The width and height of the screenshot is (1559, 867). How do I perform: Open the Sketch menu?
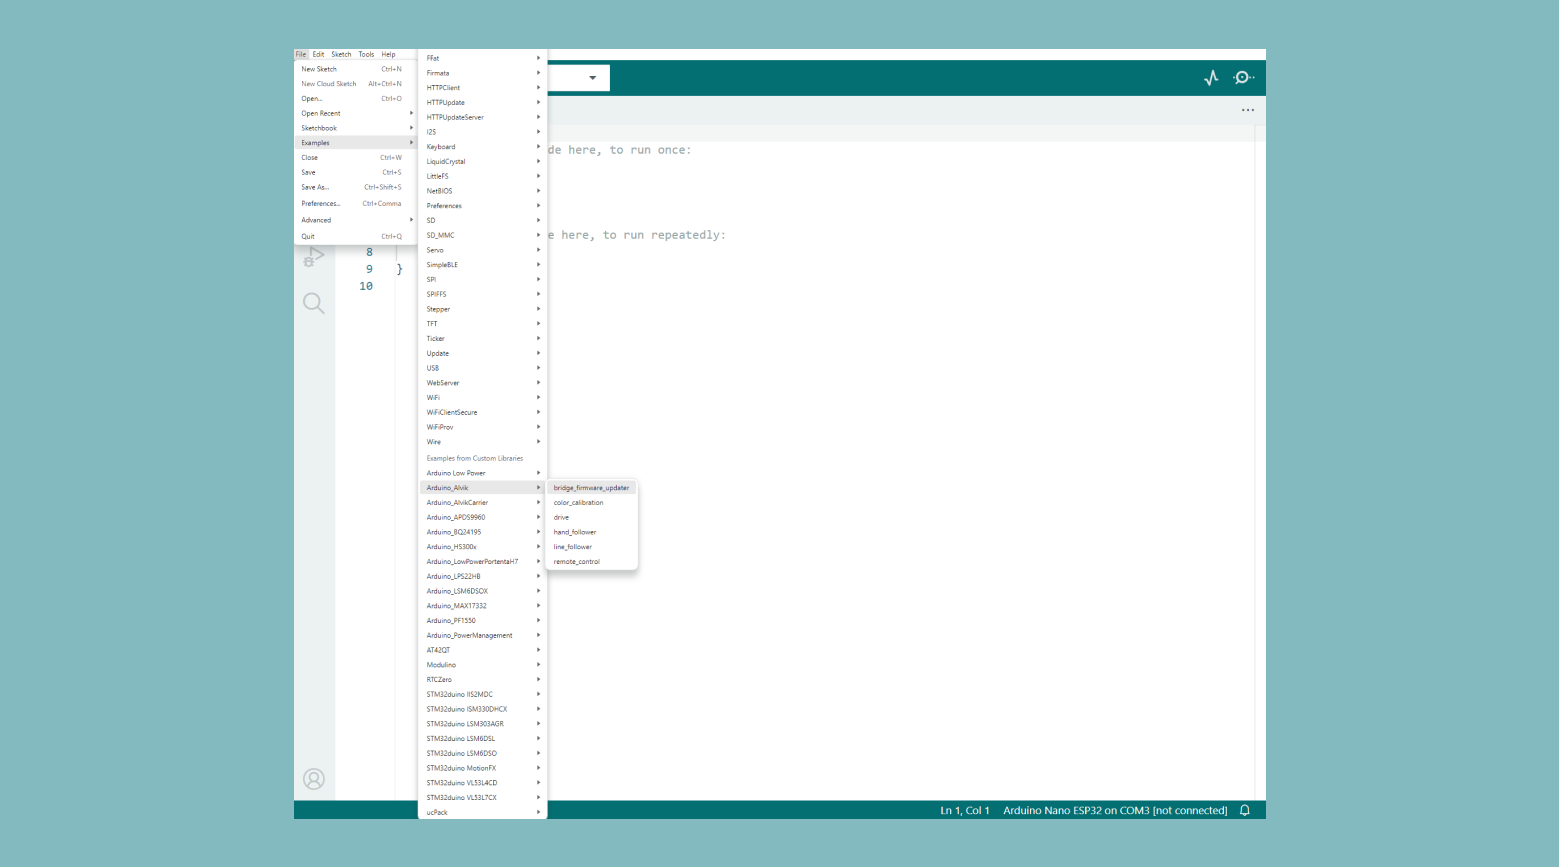tap(341, 55)
